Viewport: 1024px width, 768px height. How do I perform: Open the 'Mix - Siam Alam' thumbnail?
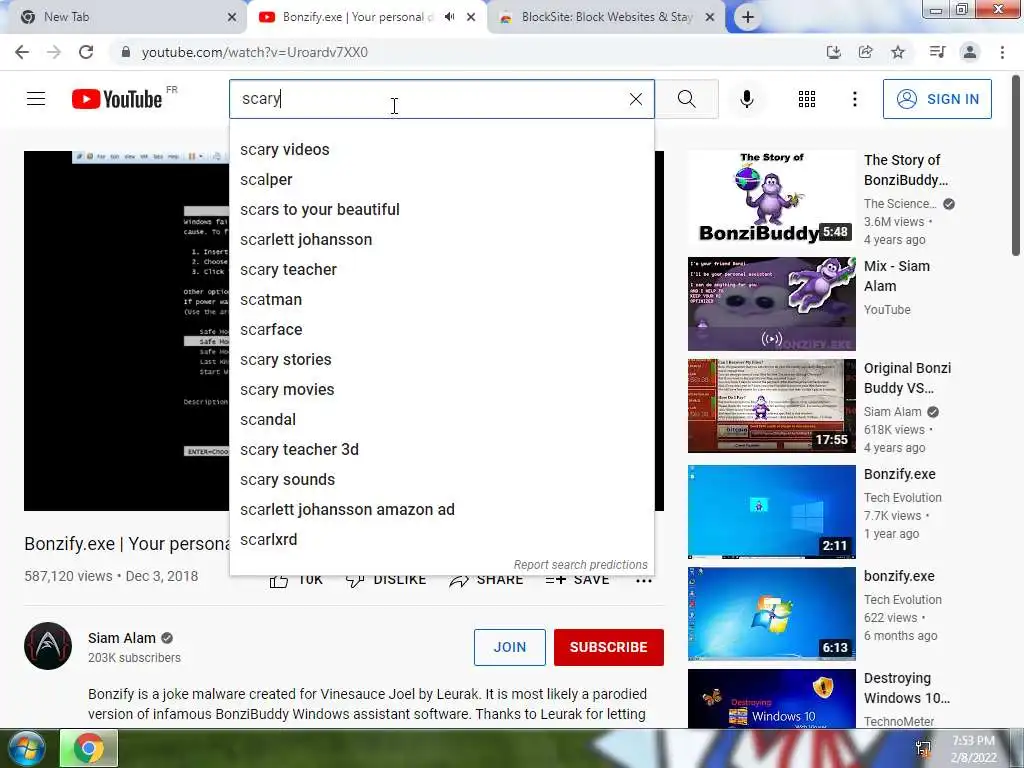point(771,304)
